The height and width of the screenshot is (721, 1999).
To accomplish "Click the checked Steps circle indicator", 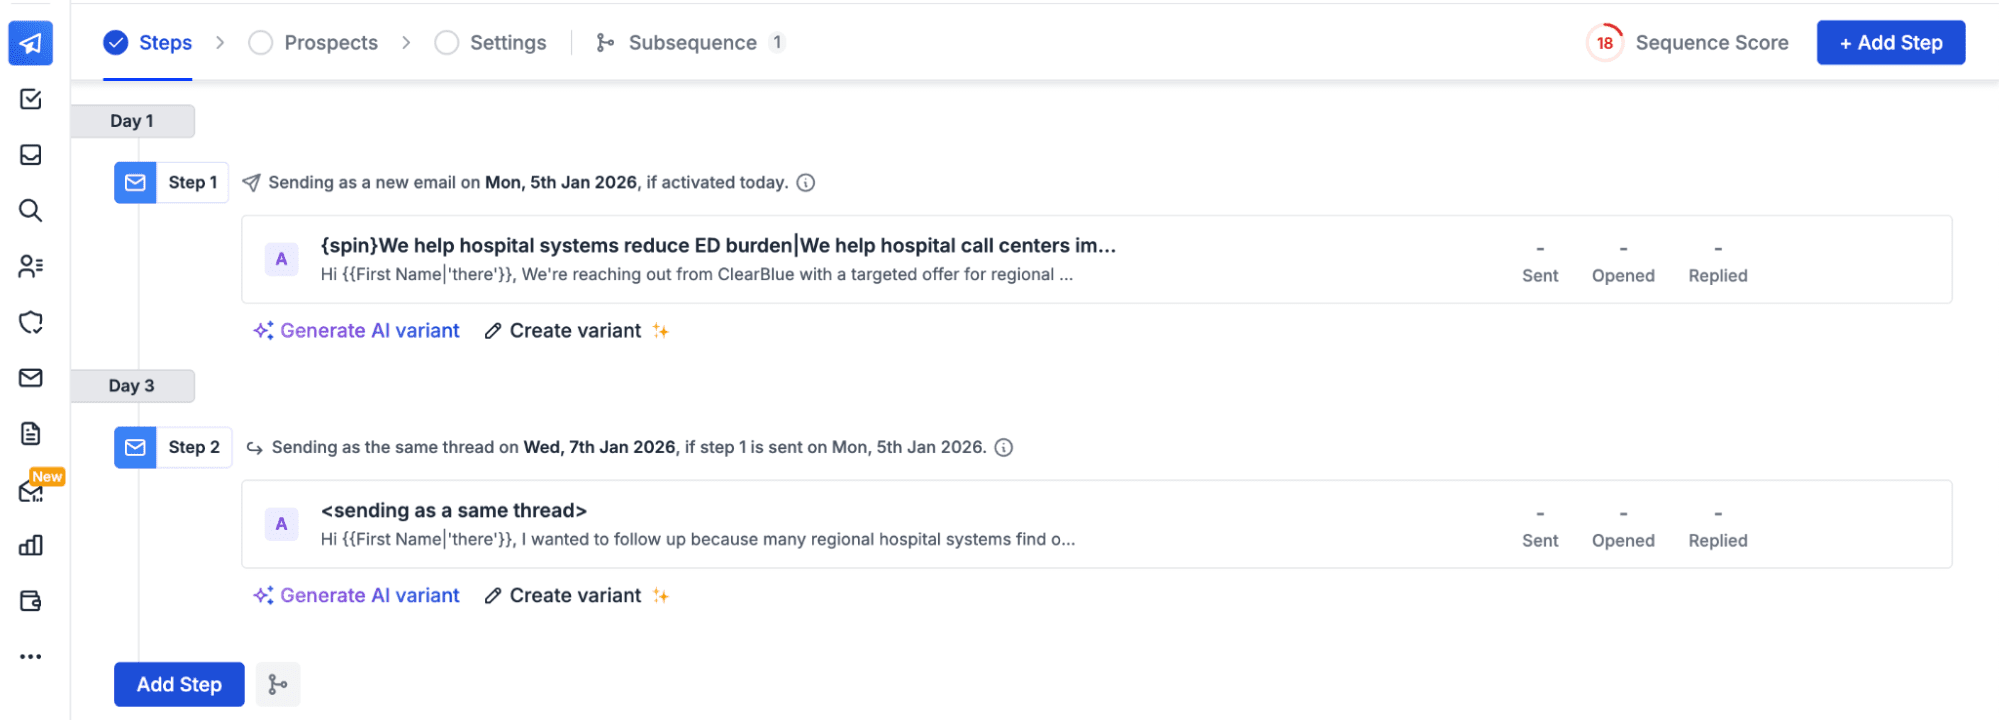I will pos(116,43).
